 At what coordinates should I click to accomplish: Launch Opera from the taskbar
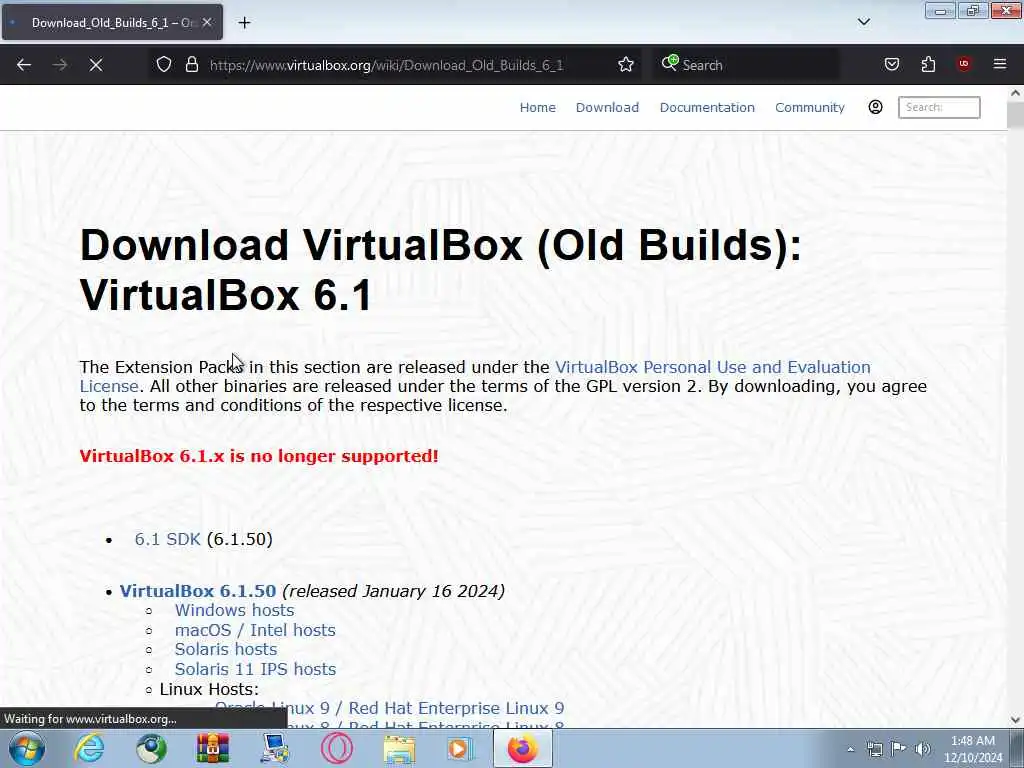tap(336, 748)
